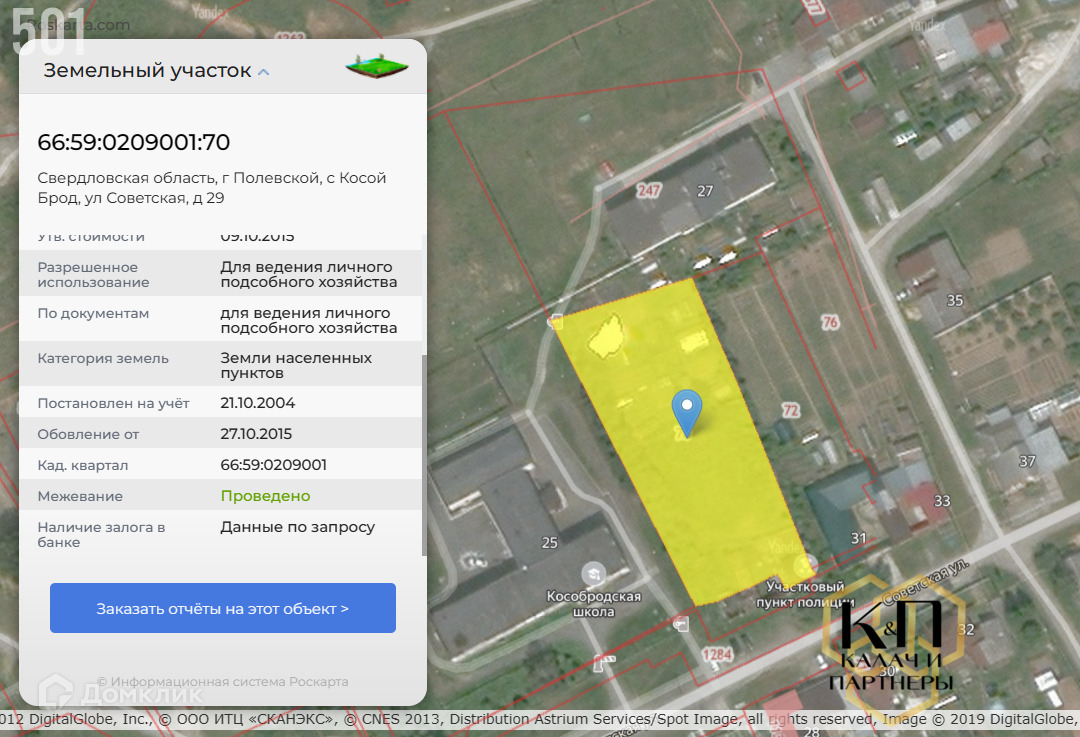1080x737 pixels.
Task: Click the Межевание row label
Action: (x=80, y=496)
